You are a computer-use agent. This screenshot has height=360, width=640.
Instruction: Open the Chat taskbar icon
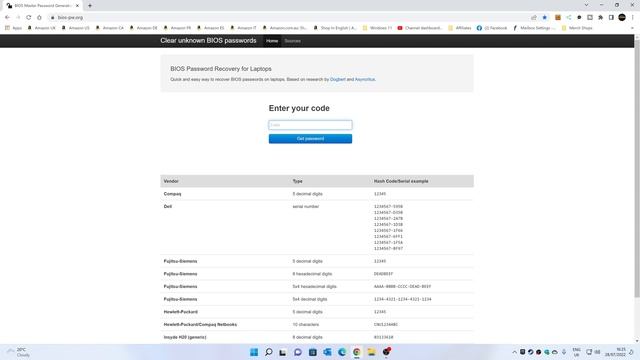point(298,352)
